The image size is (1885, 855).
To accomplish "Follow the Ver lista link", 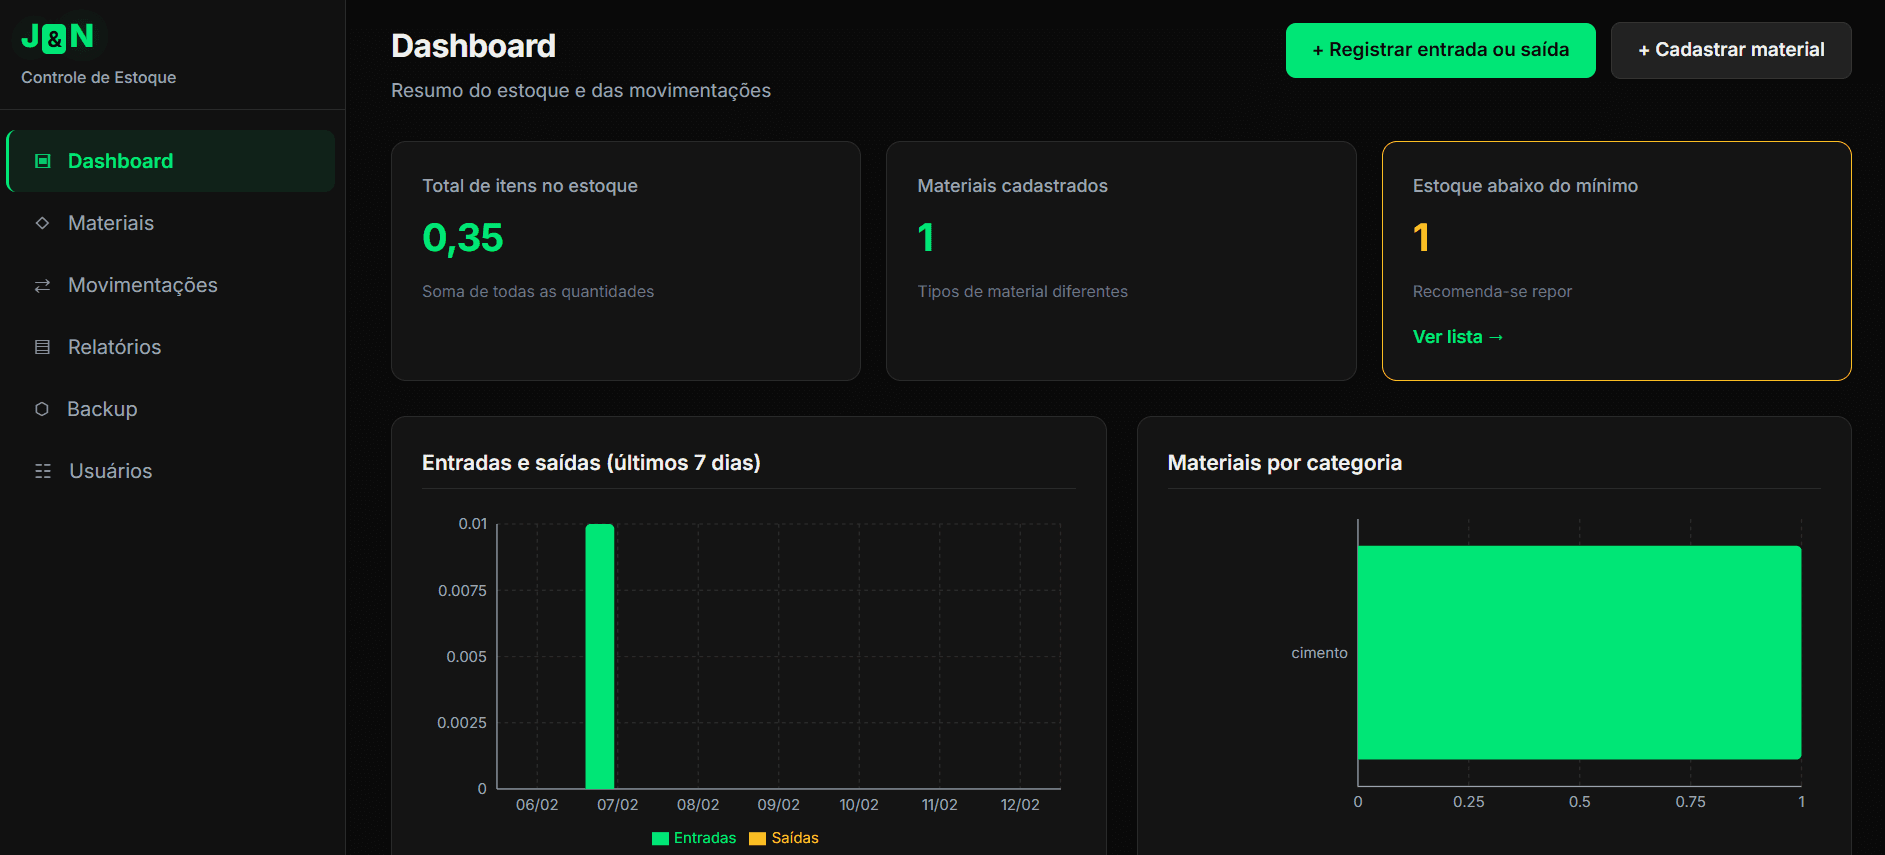I will point(1457,337).
